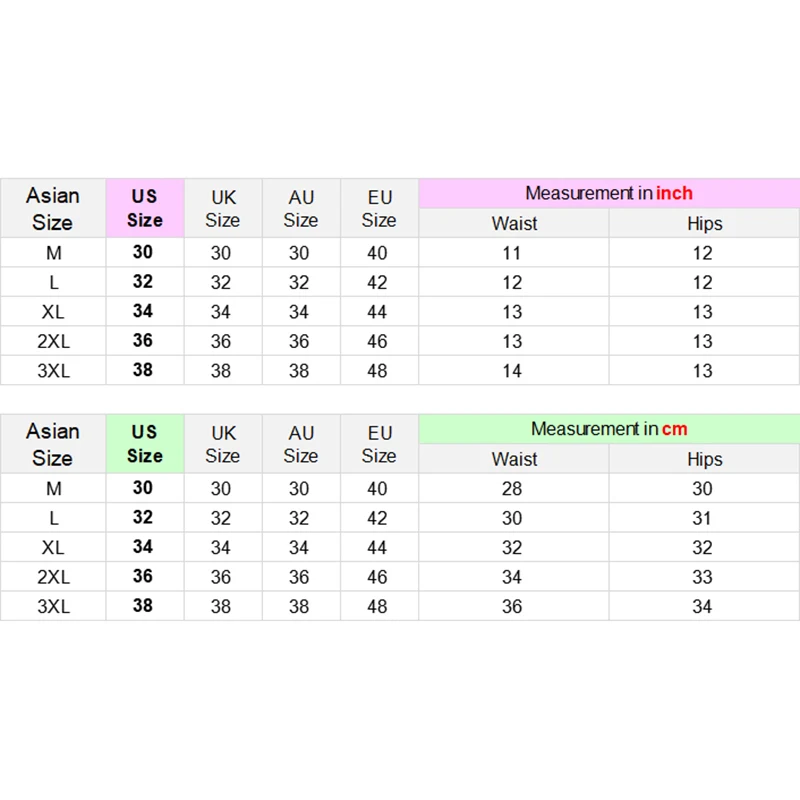Select the M row label in cm table
Image resolution: width=800 pixels, height=800 pixels.
pos(53,489)
